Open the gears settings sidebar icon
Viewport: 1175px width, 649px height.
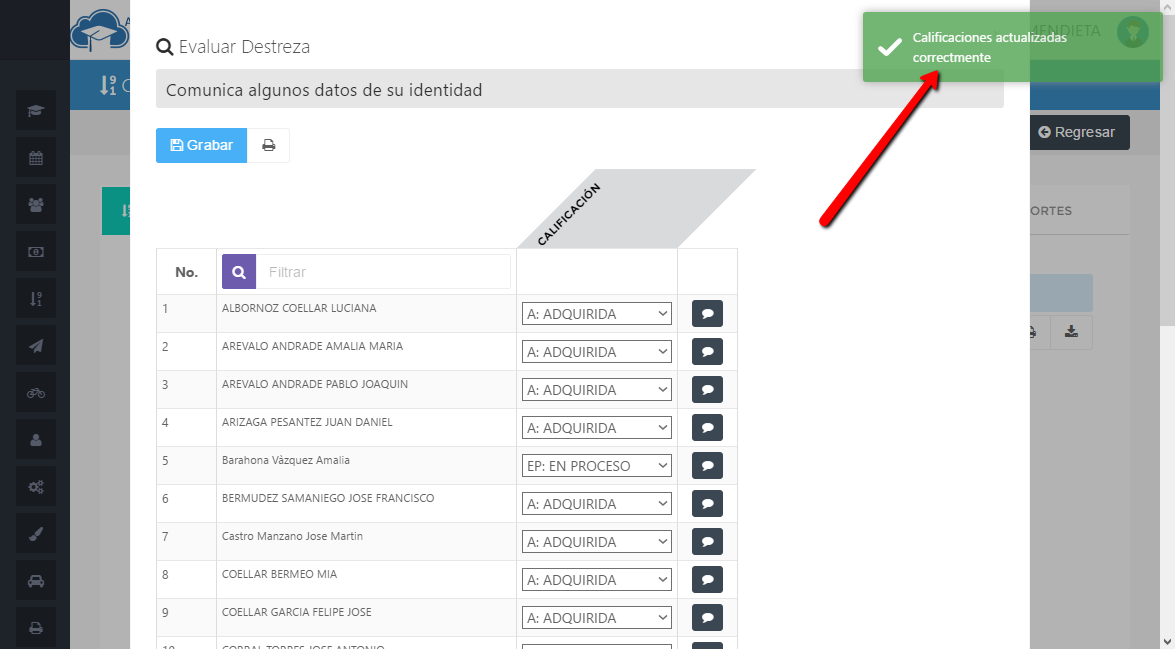point(36,486)
